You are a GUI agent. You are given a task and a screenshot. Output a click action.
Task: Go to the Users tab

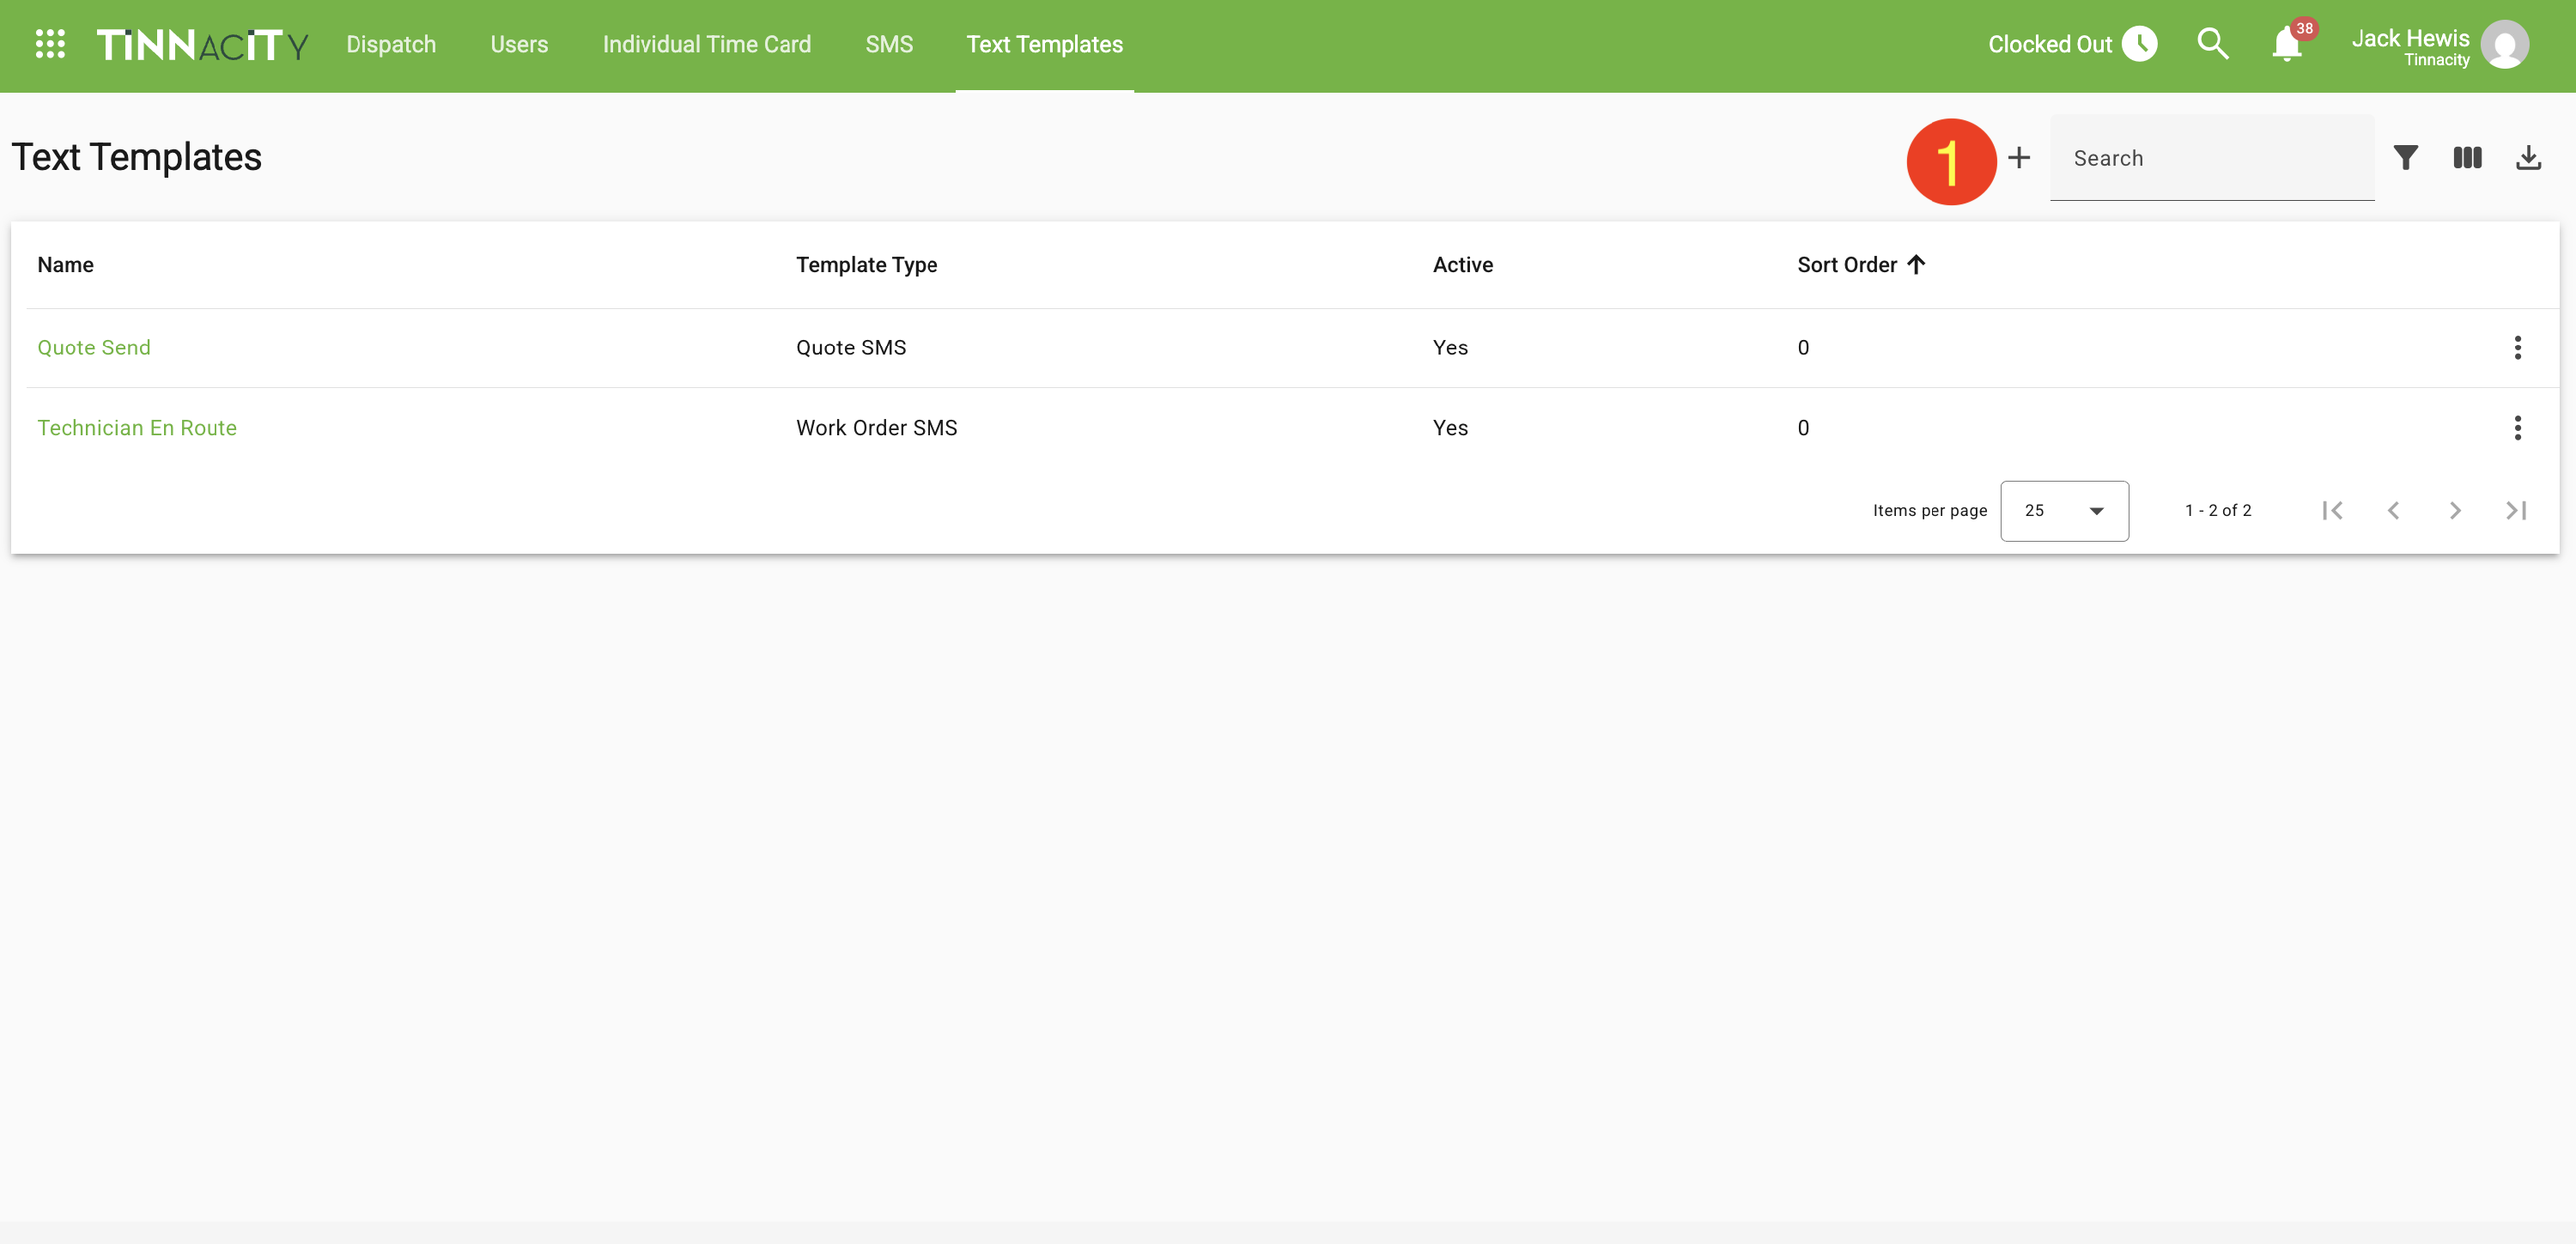point(519,44)
